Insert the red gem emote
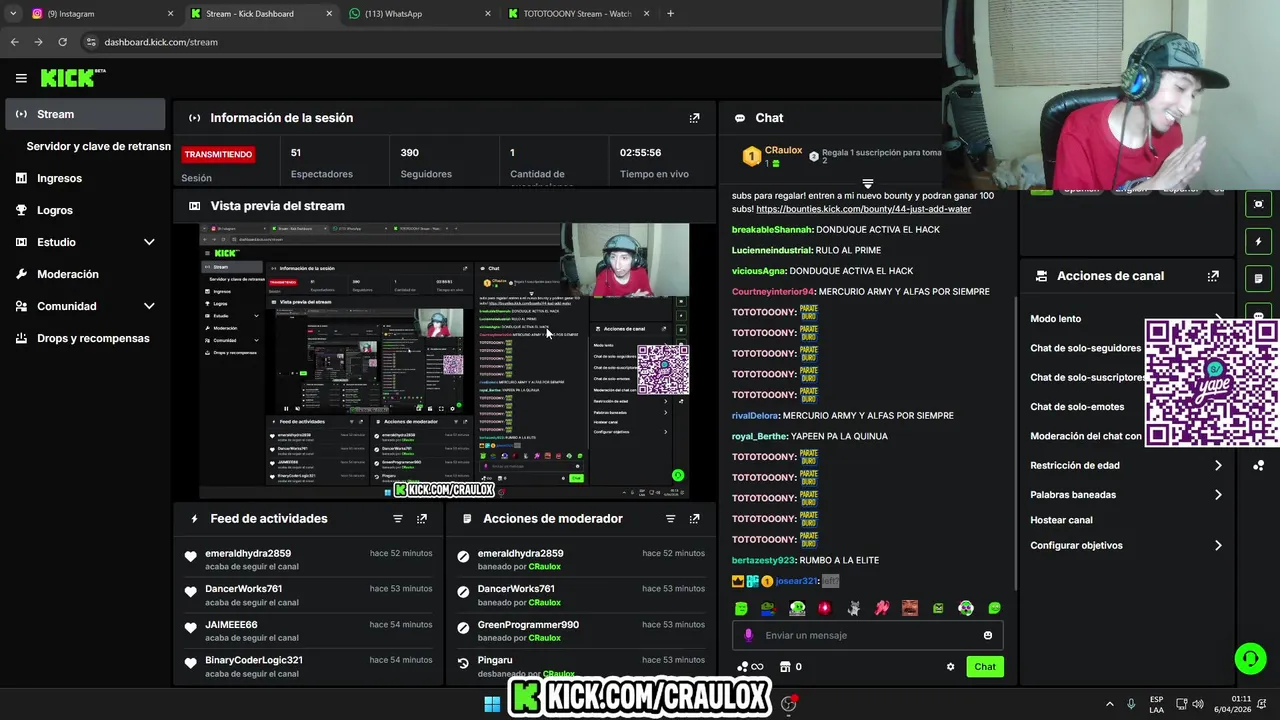Image resolution: width=1280 pixels, height=720 pixels. [825, 608]
